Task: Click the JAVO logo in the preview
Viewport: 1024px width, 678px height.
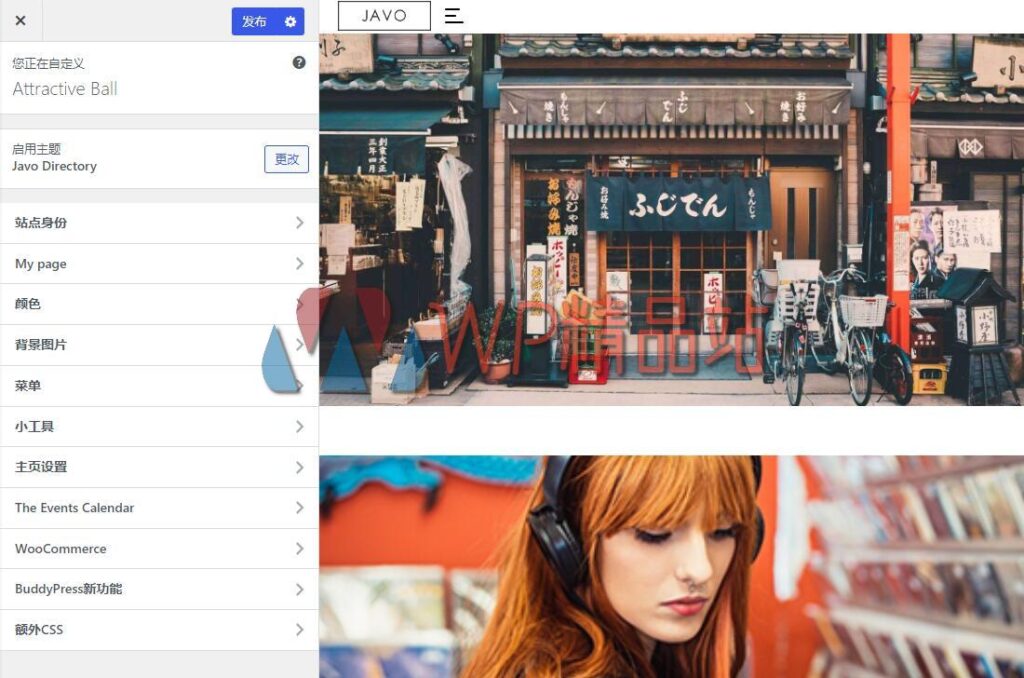Action: (x=382, y=15)
